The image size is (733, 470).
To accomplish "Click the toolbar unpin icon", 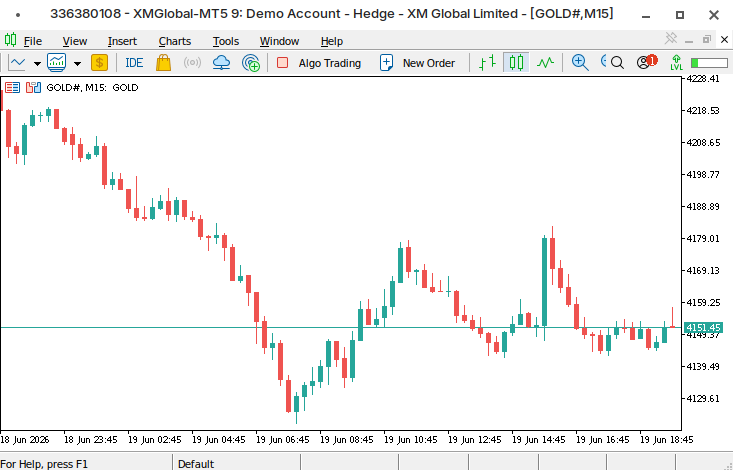I will [671, 38].
